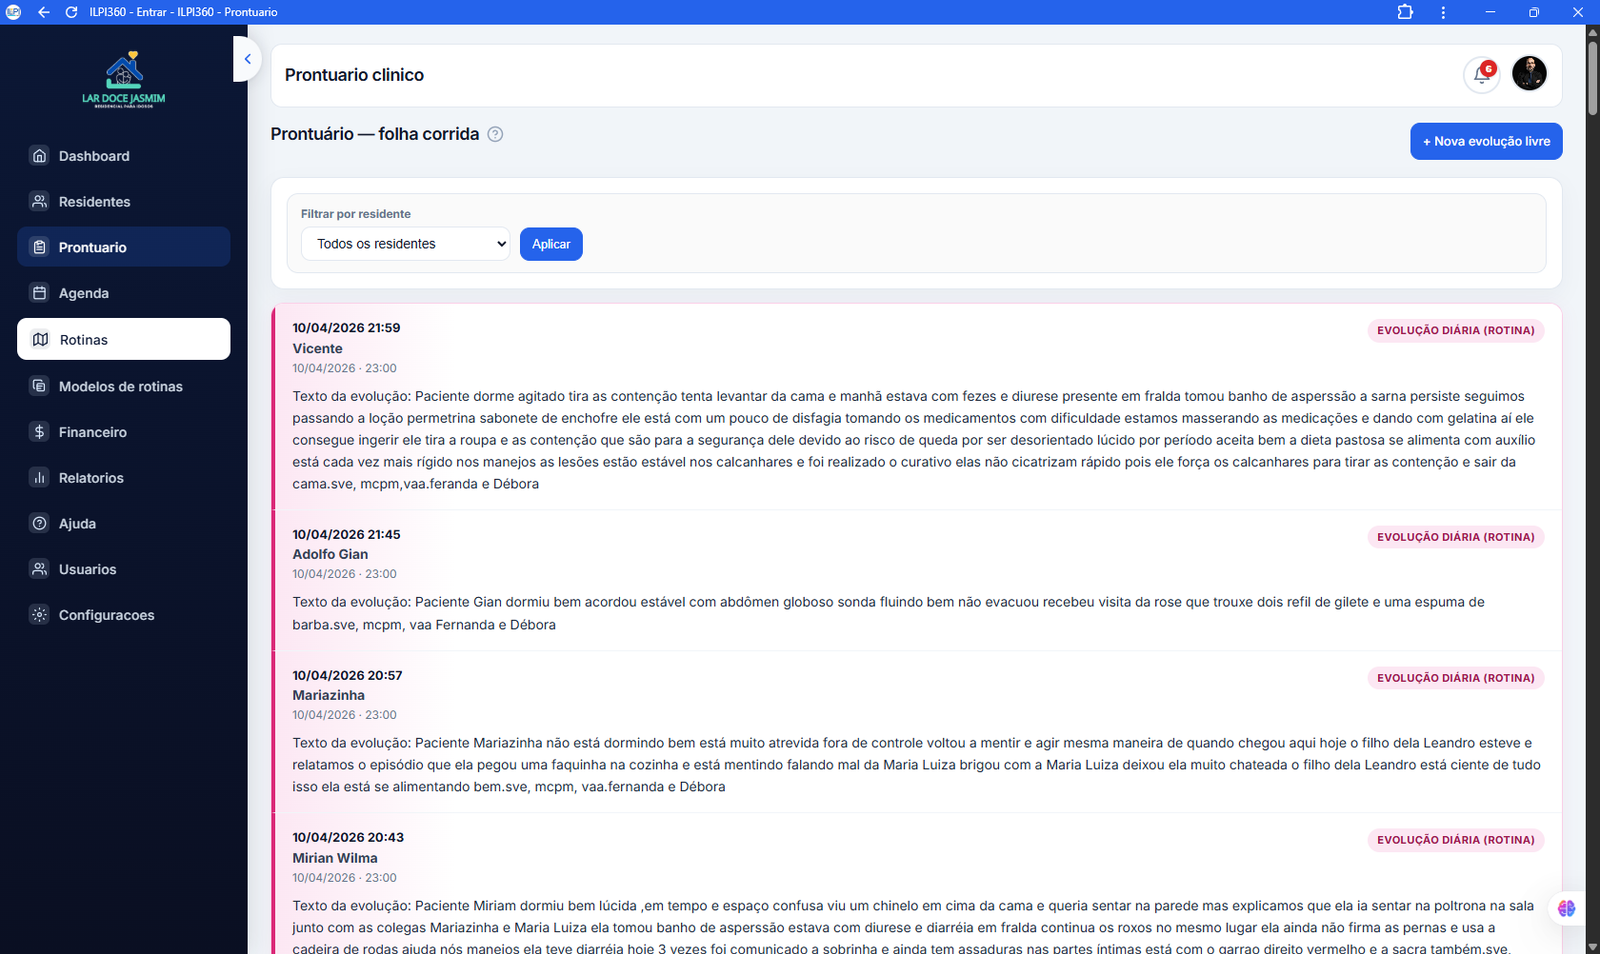Image resolution: width=1600 pixels, height=954 pixels.
Task: Click the Financeiro dollar icon
Action: click(39, 432)
